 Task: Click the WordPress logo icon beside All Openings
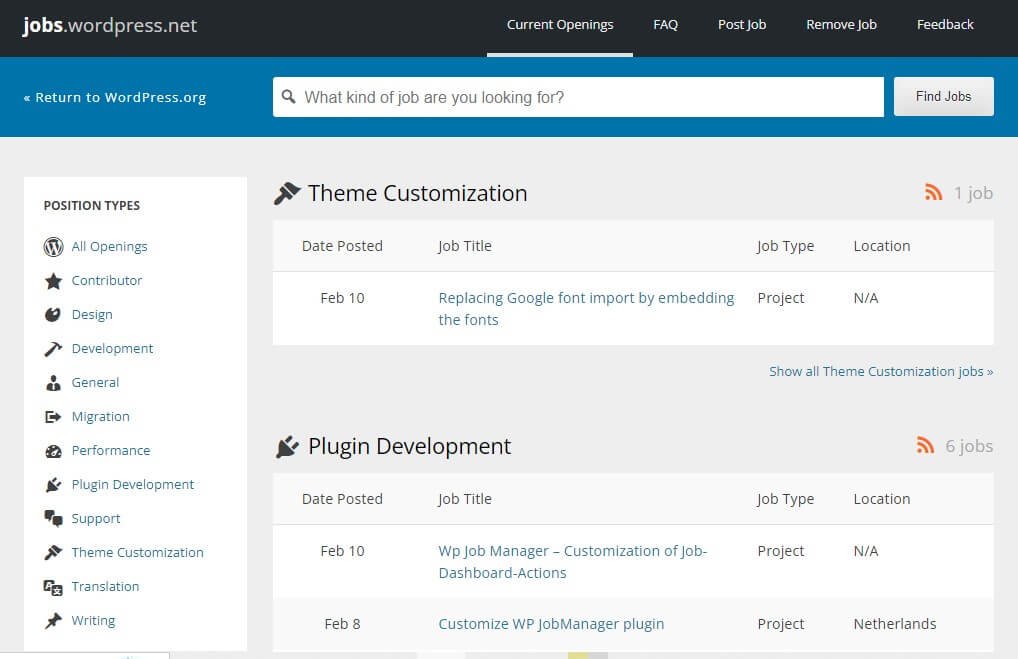[53, 247]
